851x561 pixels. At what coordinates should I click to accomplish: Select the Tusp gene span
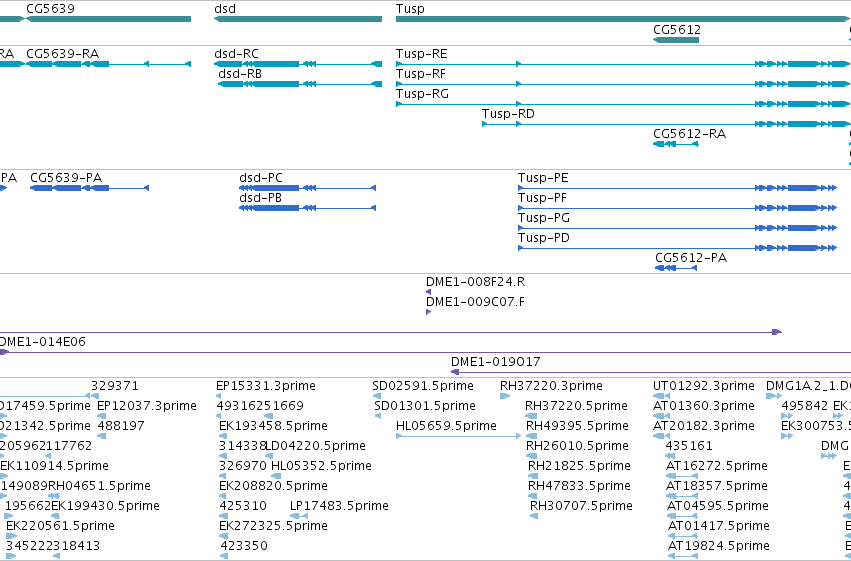623,19
